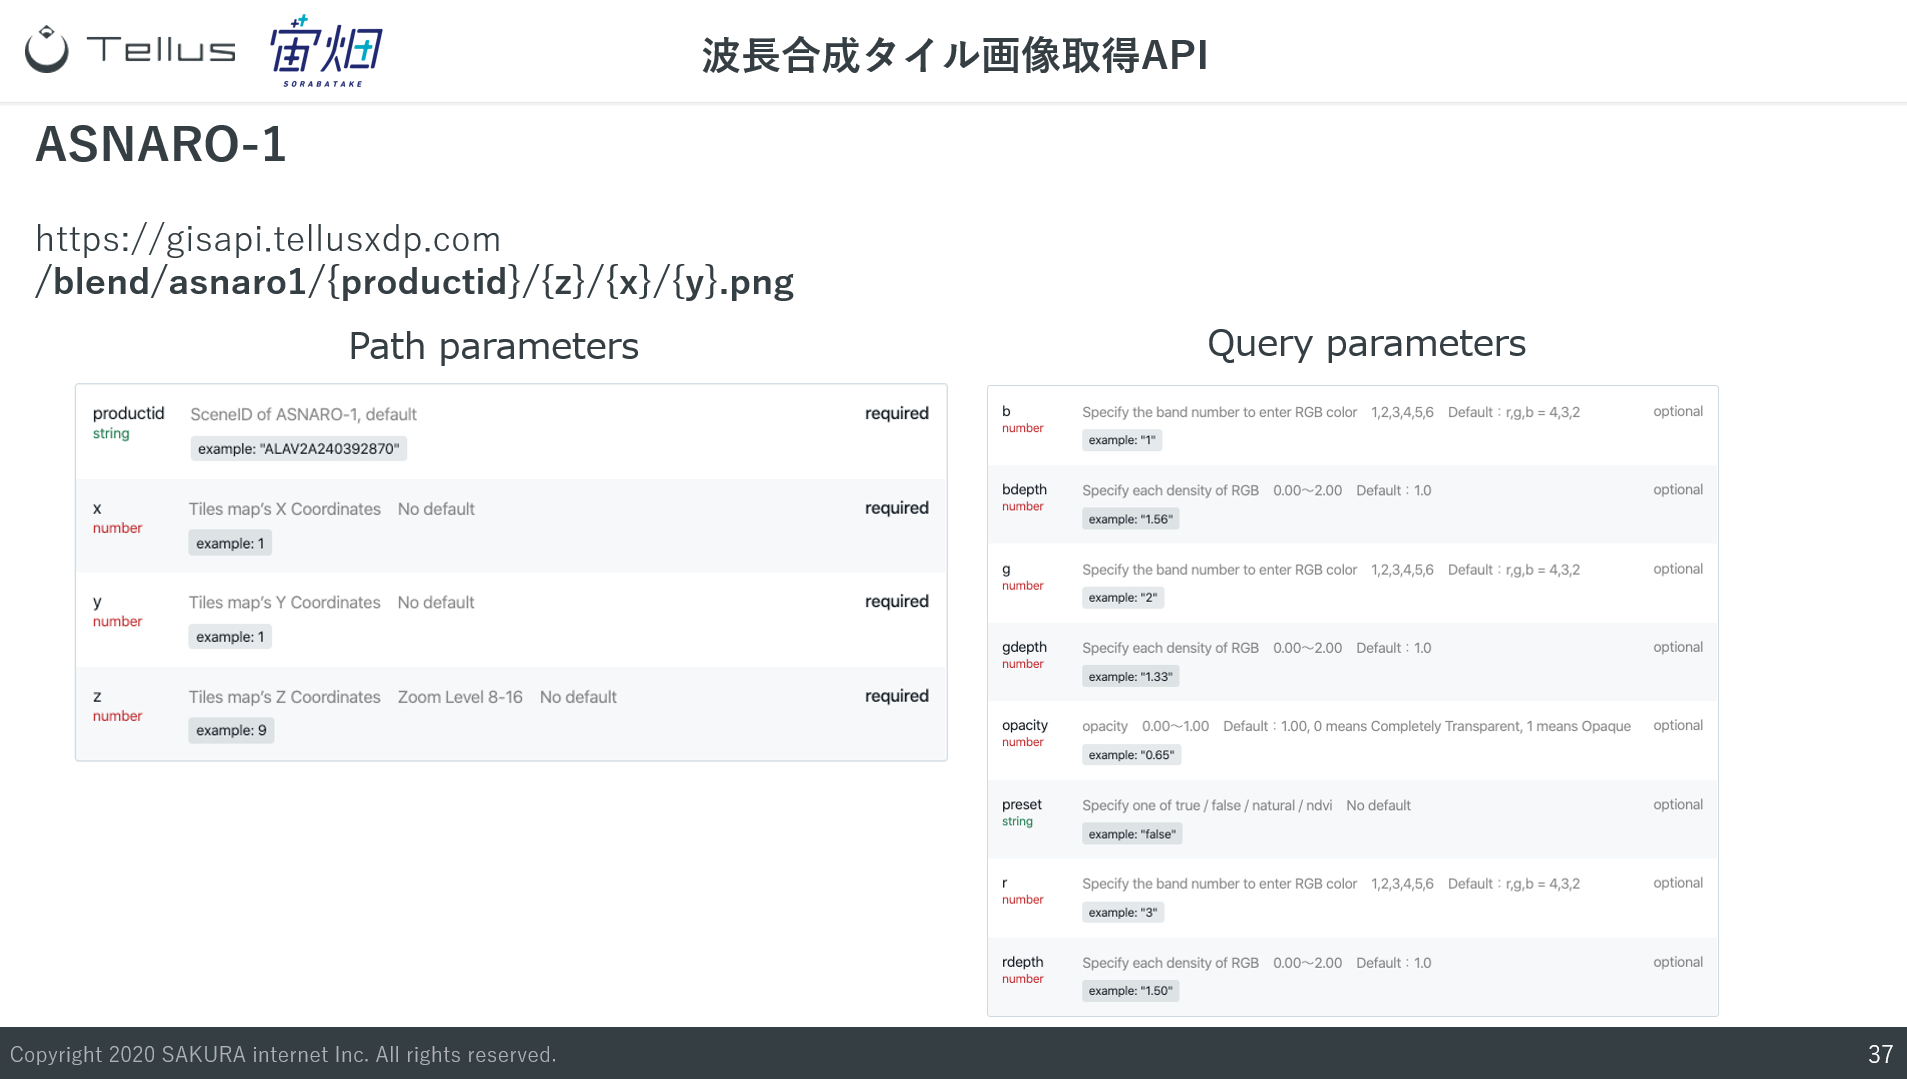Click the example "1.33" badge
This screenshot has height=1079, width=1907.
coord(1130,677)
